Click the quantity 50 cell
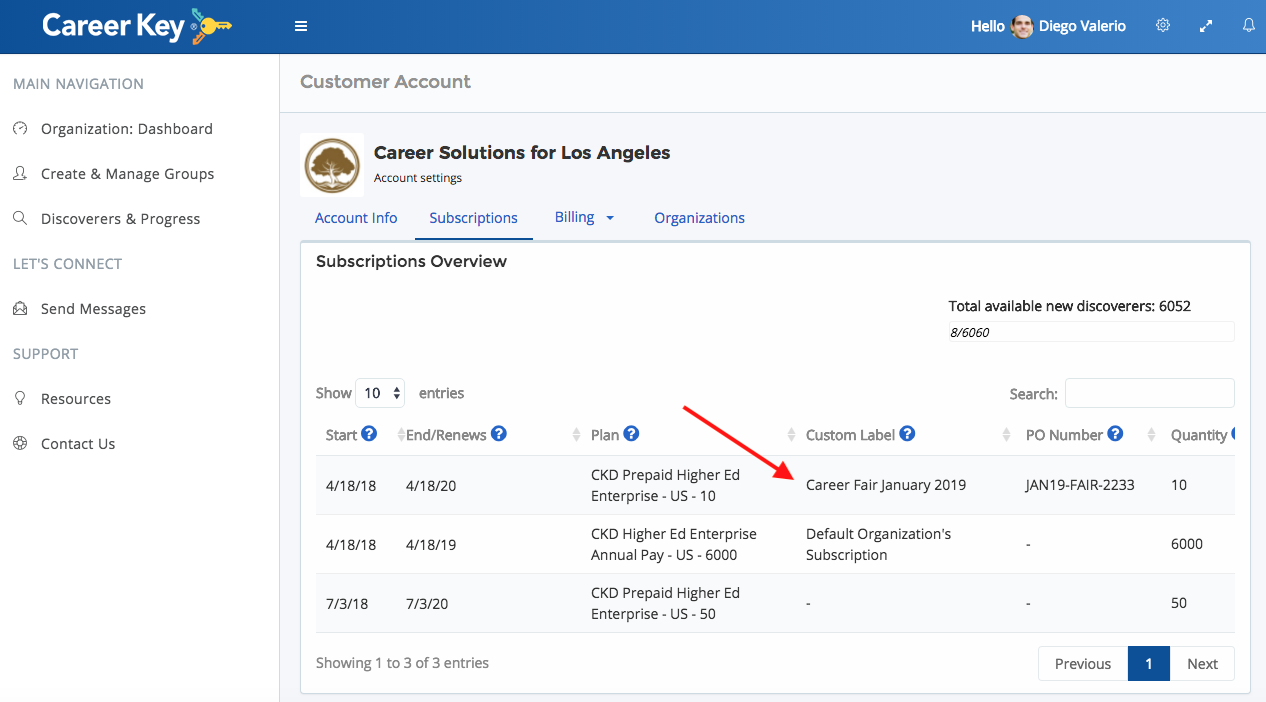This screenshot has height=702, width=1266. click(x=1179, y=604)
